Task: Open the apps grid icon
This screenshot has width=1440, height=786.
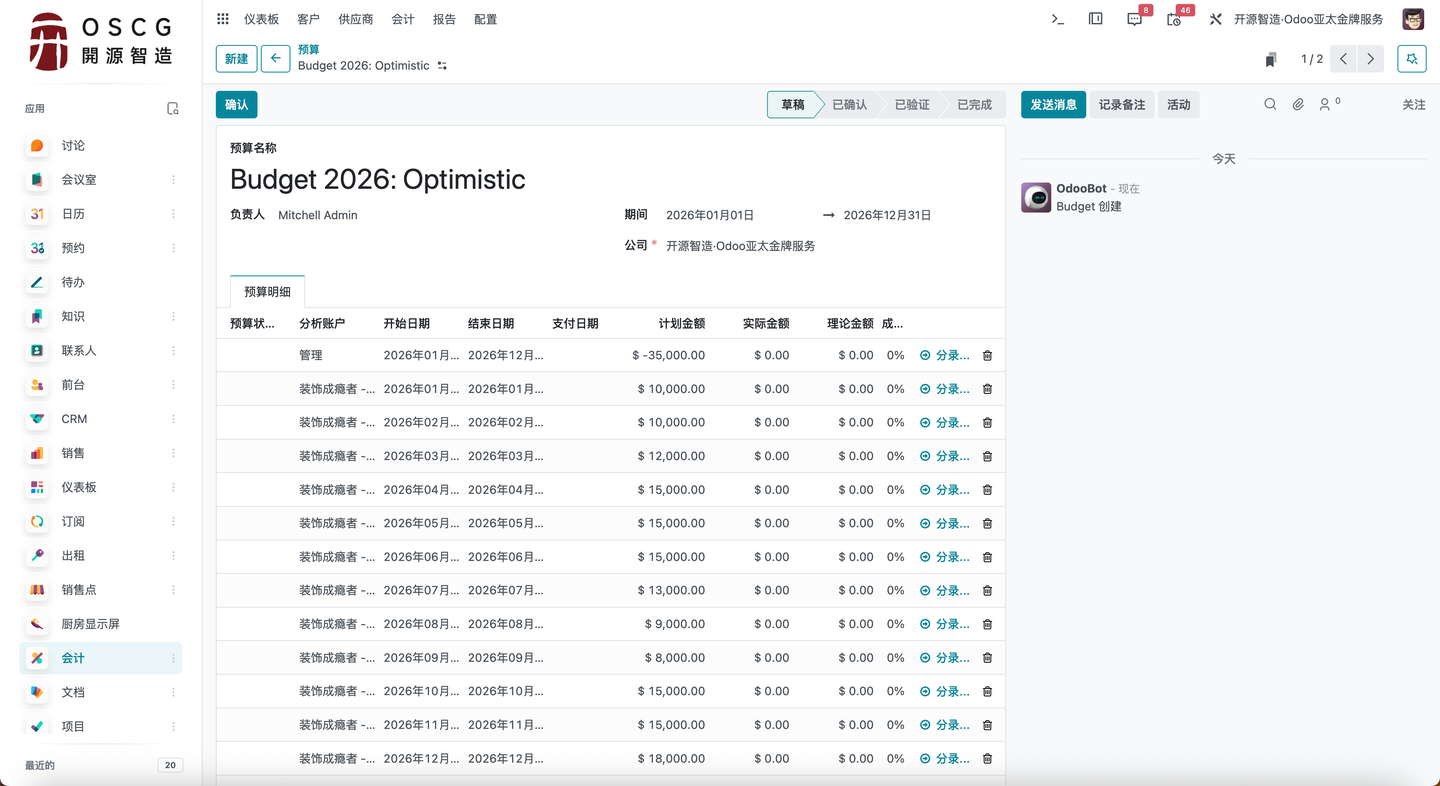Action: click(x=222, y=18)
